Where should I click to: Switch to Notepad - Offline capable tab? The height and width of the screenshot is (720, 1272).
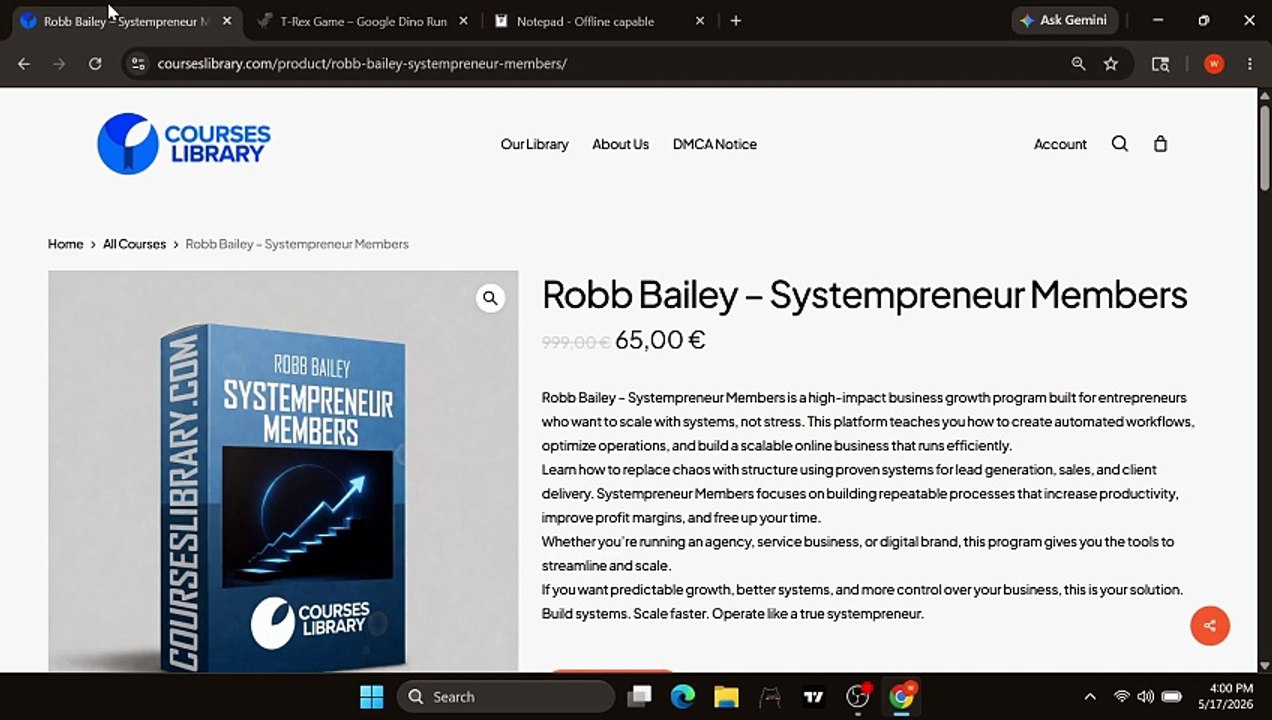coord(599,20)
